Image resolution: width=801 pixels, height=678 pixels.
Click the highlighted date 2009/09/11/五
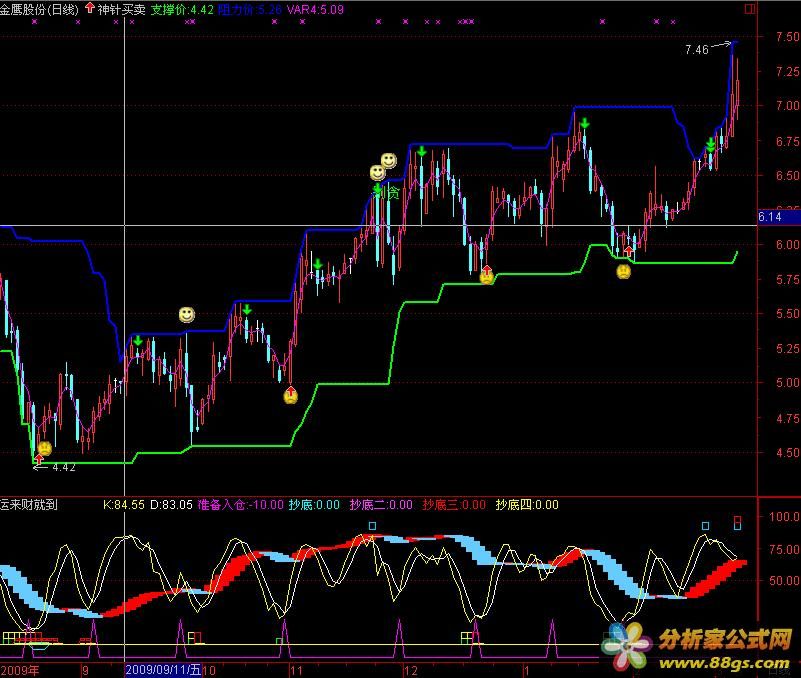click(163, 670)
